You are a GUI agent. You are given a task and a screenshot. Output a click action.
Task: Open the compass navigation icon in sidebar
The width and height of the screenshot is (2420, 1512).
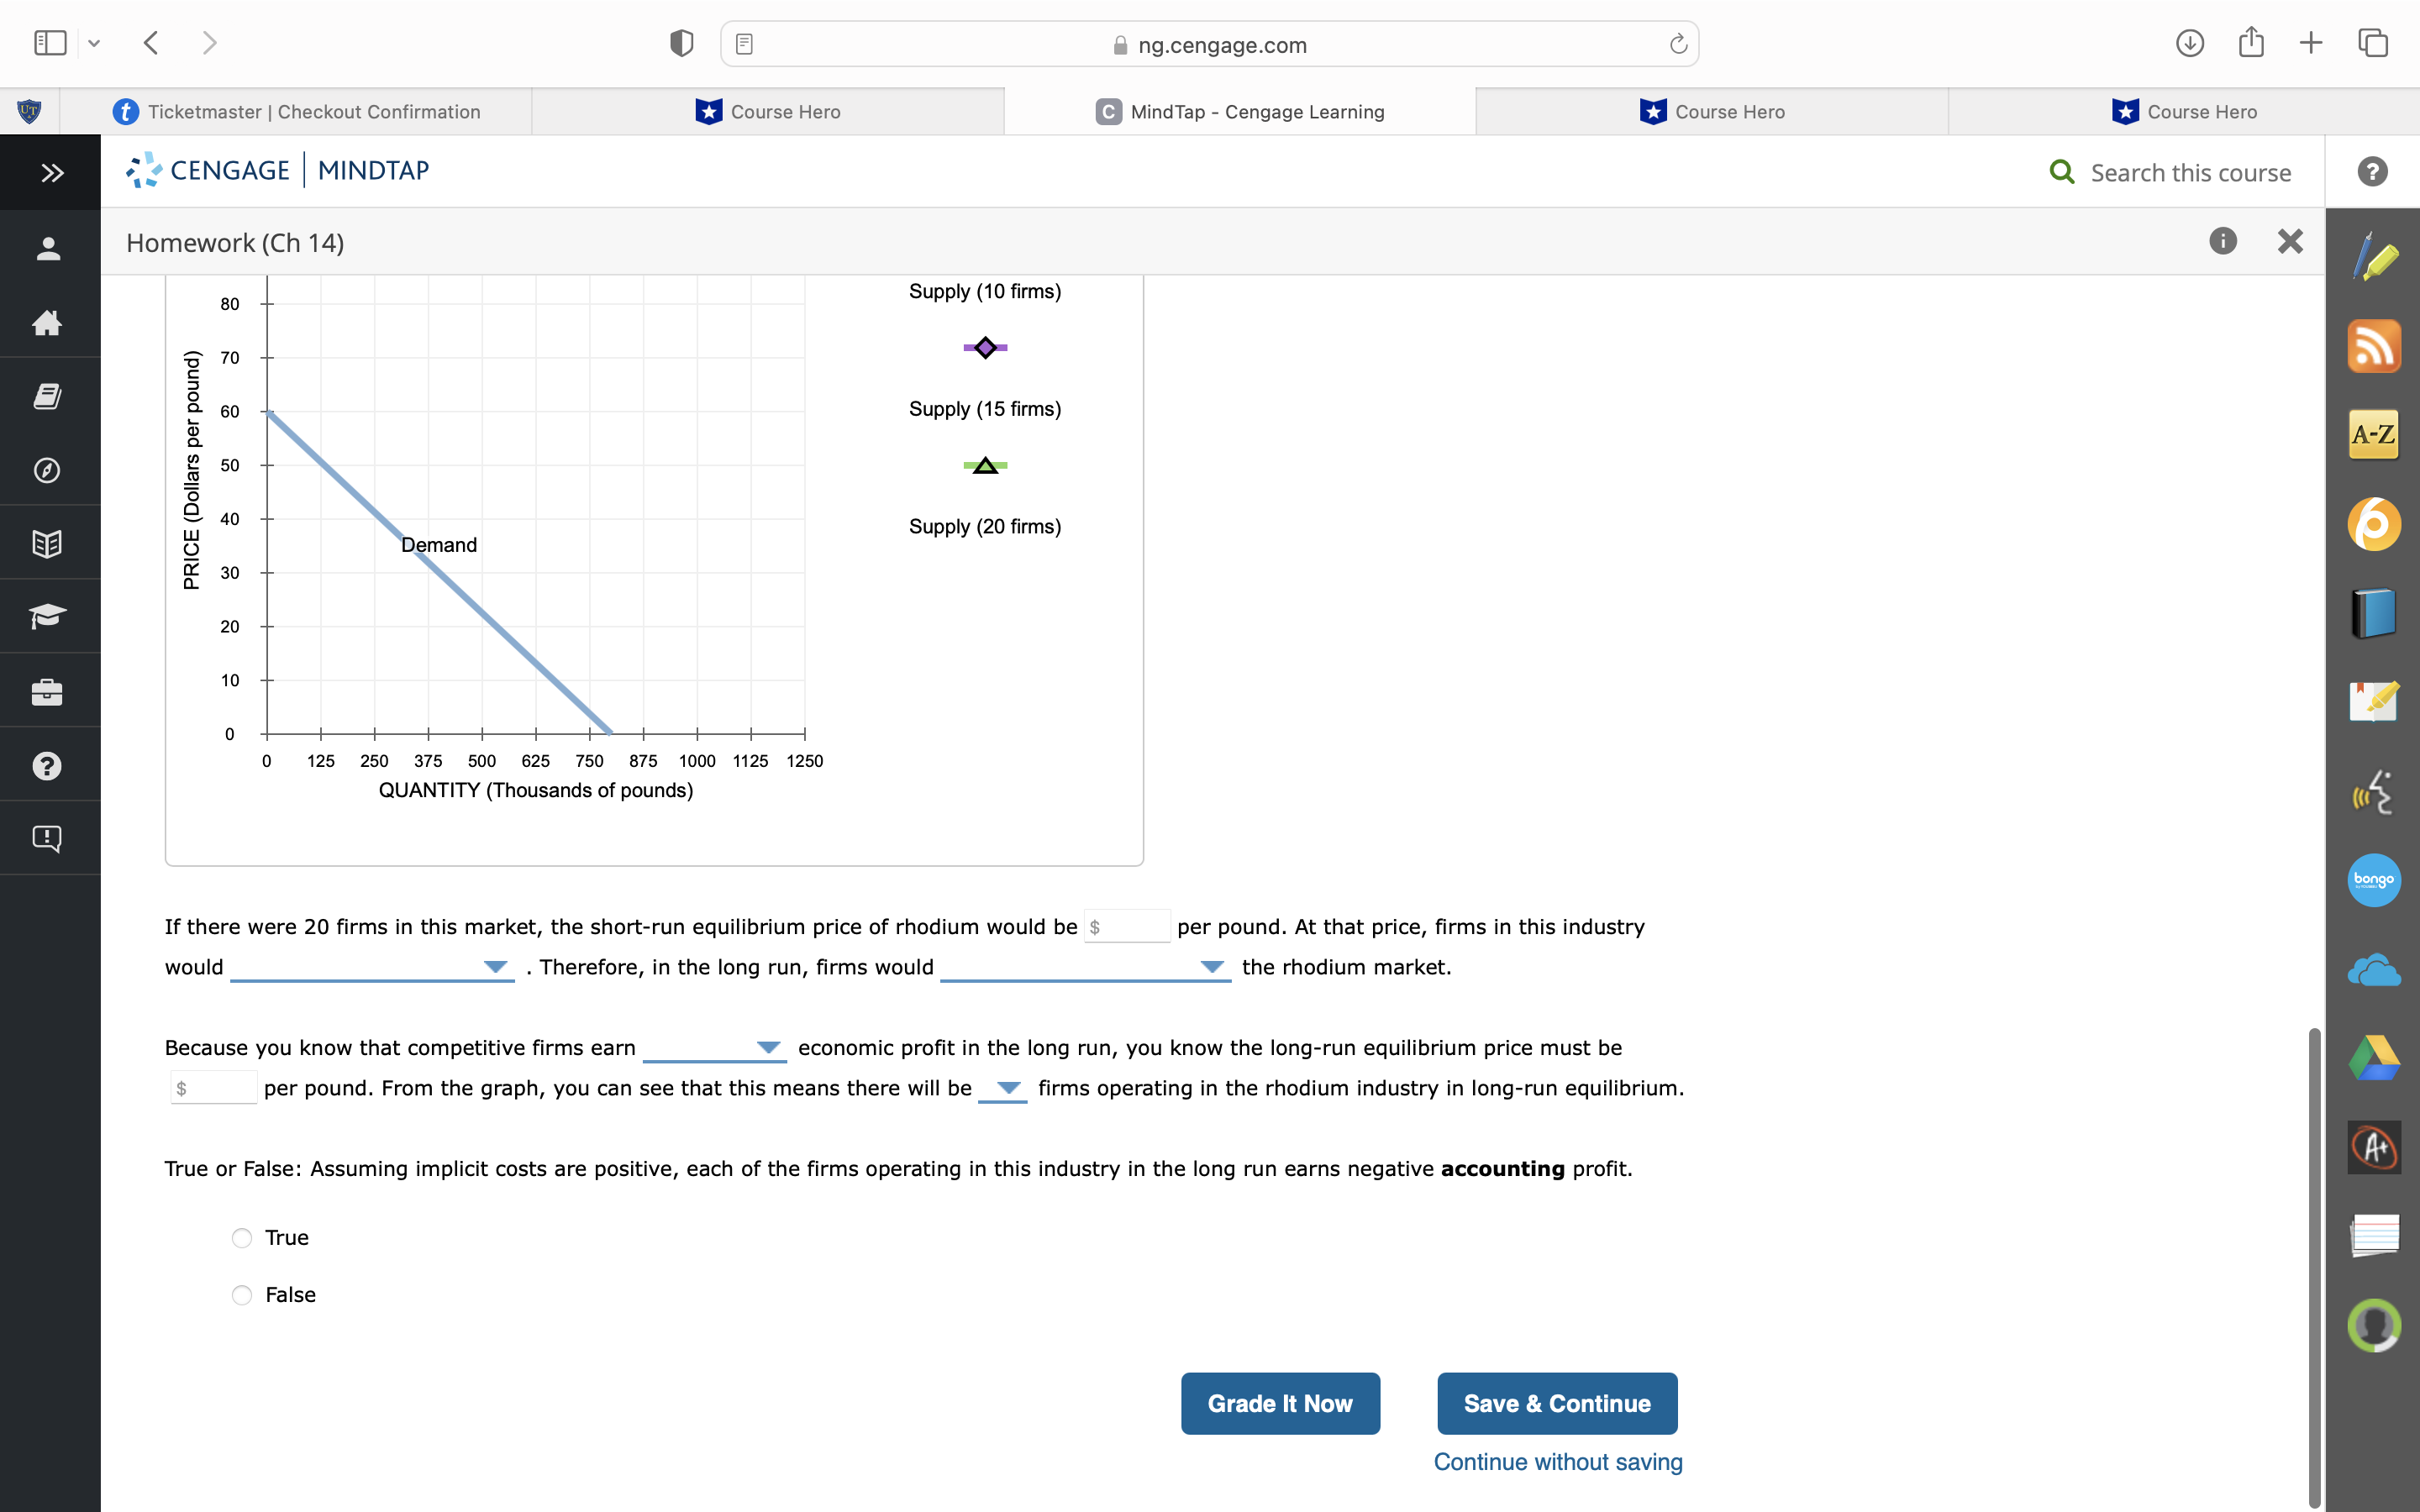(47, 470)
